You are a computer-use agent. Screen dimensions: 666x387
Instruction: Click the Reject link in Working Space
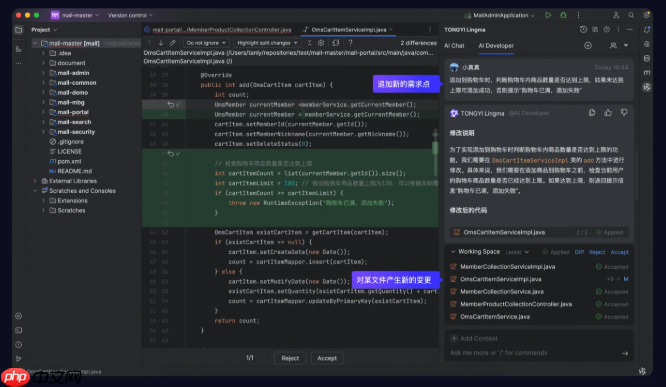[x=597, y=252]
